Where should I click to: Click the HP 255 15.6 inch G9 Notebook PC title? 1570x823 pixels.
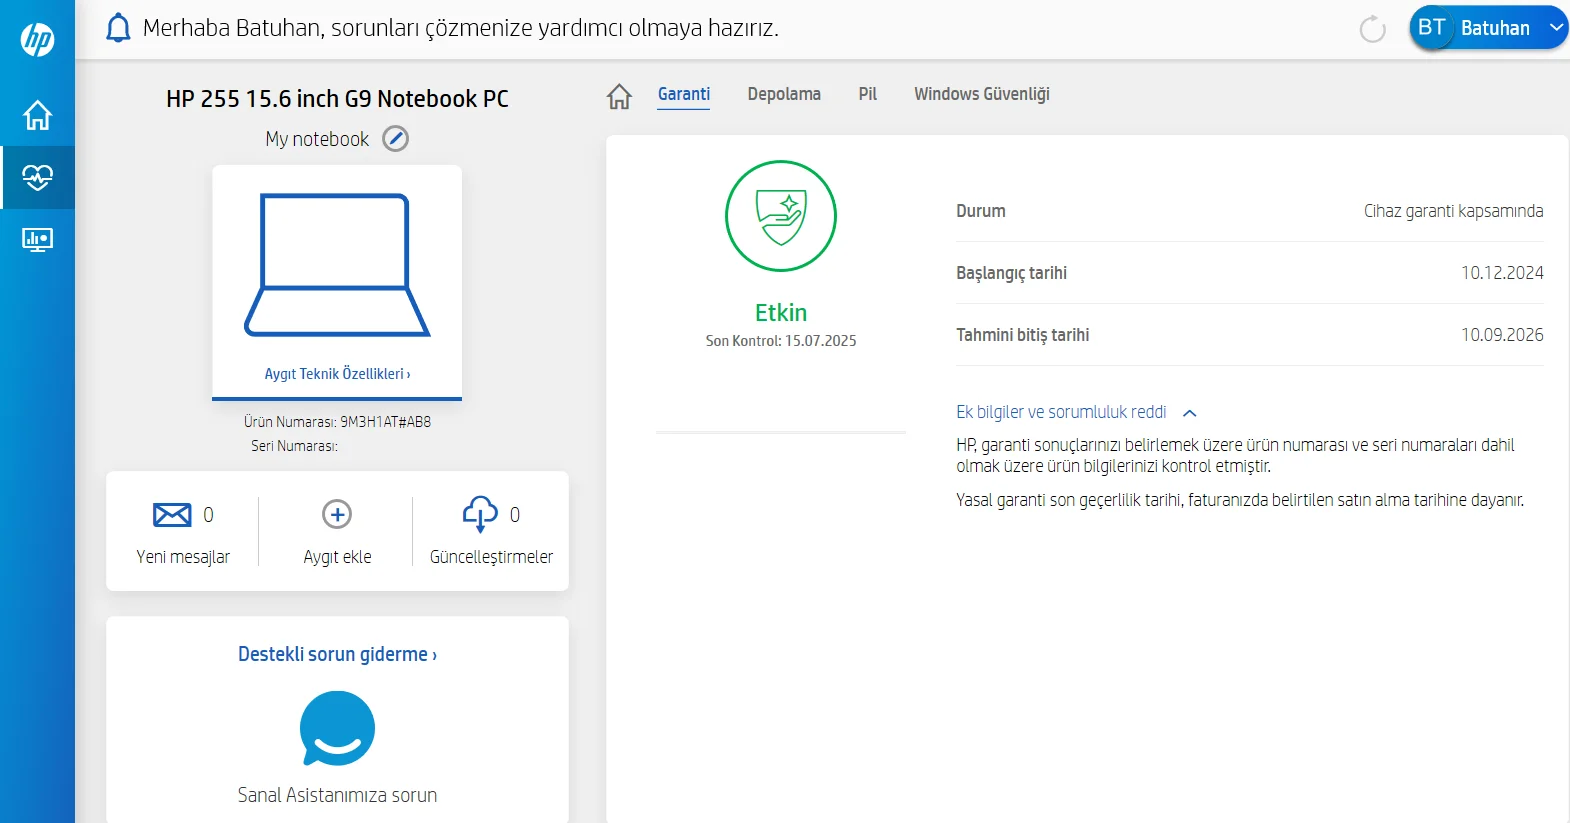click(337, 99)
